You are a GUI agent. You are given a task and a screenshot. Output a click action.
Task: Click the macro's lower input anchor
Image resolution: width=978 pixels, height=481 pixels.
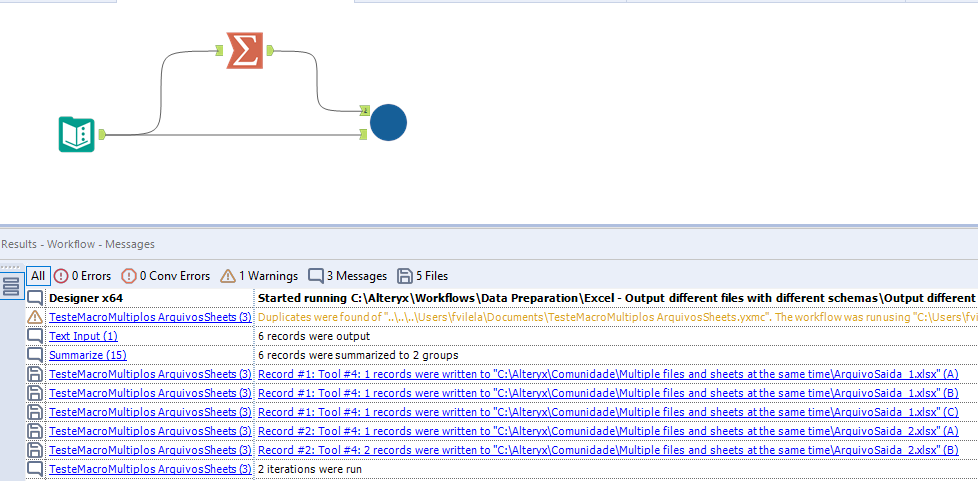tap(363, 134)
